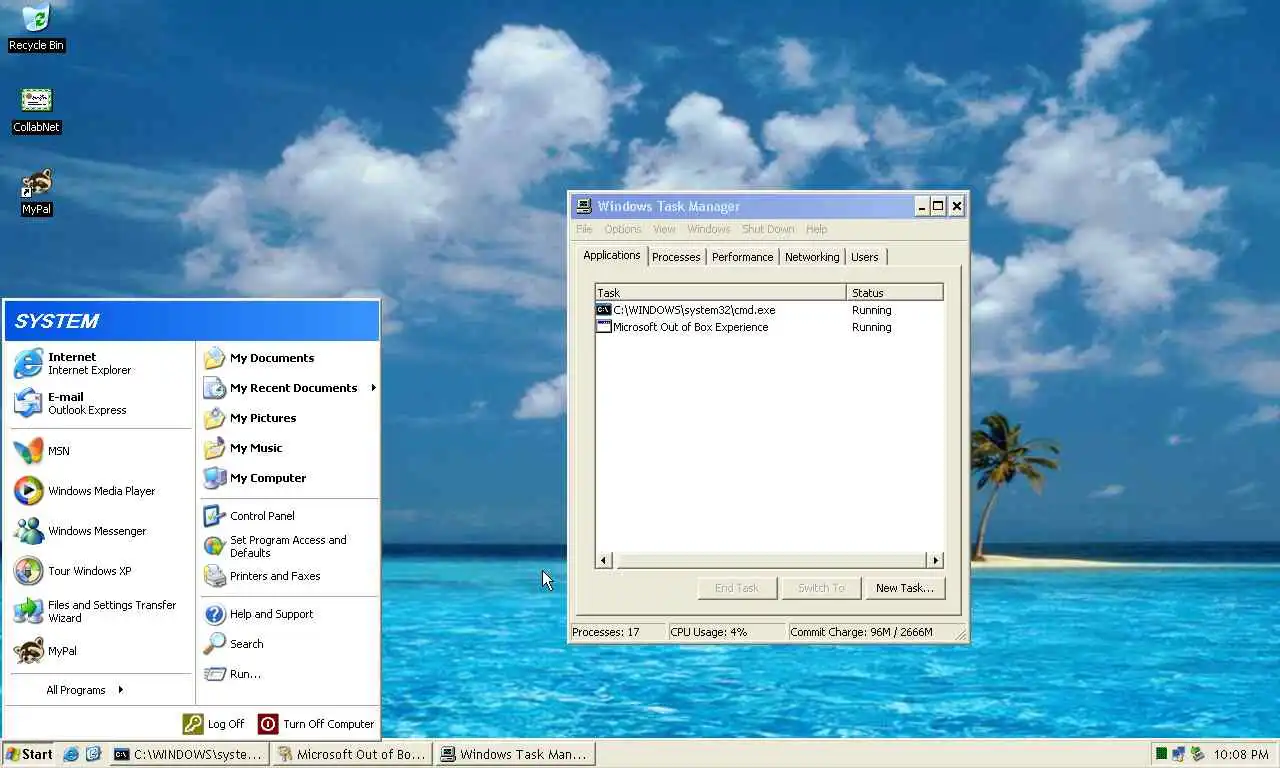Click the second quick launch icon beside Start
1280x768 pixels.
pos(93,754)
